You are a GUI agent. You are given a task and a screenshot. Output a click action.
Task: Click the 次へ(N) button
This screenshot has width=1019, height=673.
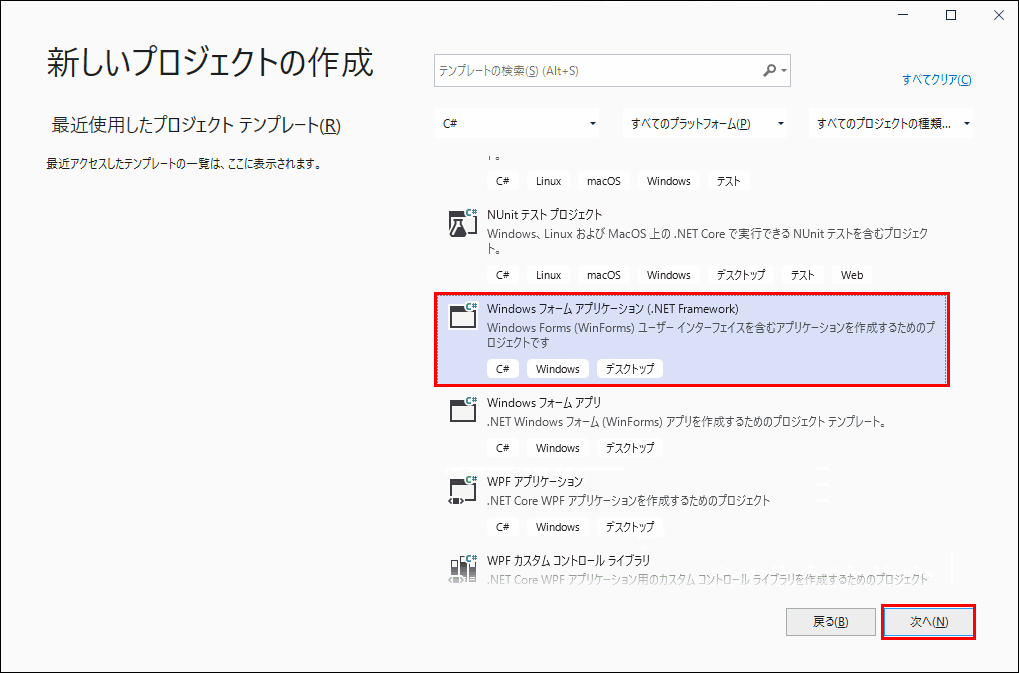tap(929, 622)
